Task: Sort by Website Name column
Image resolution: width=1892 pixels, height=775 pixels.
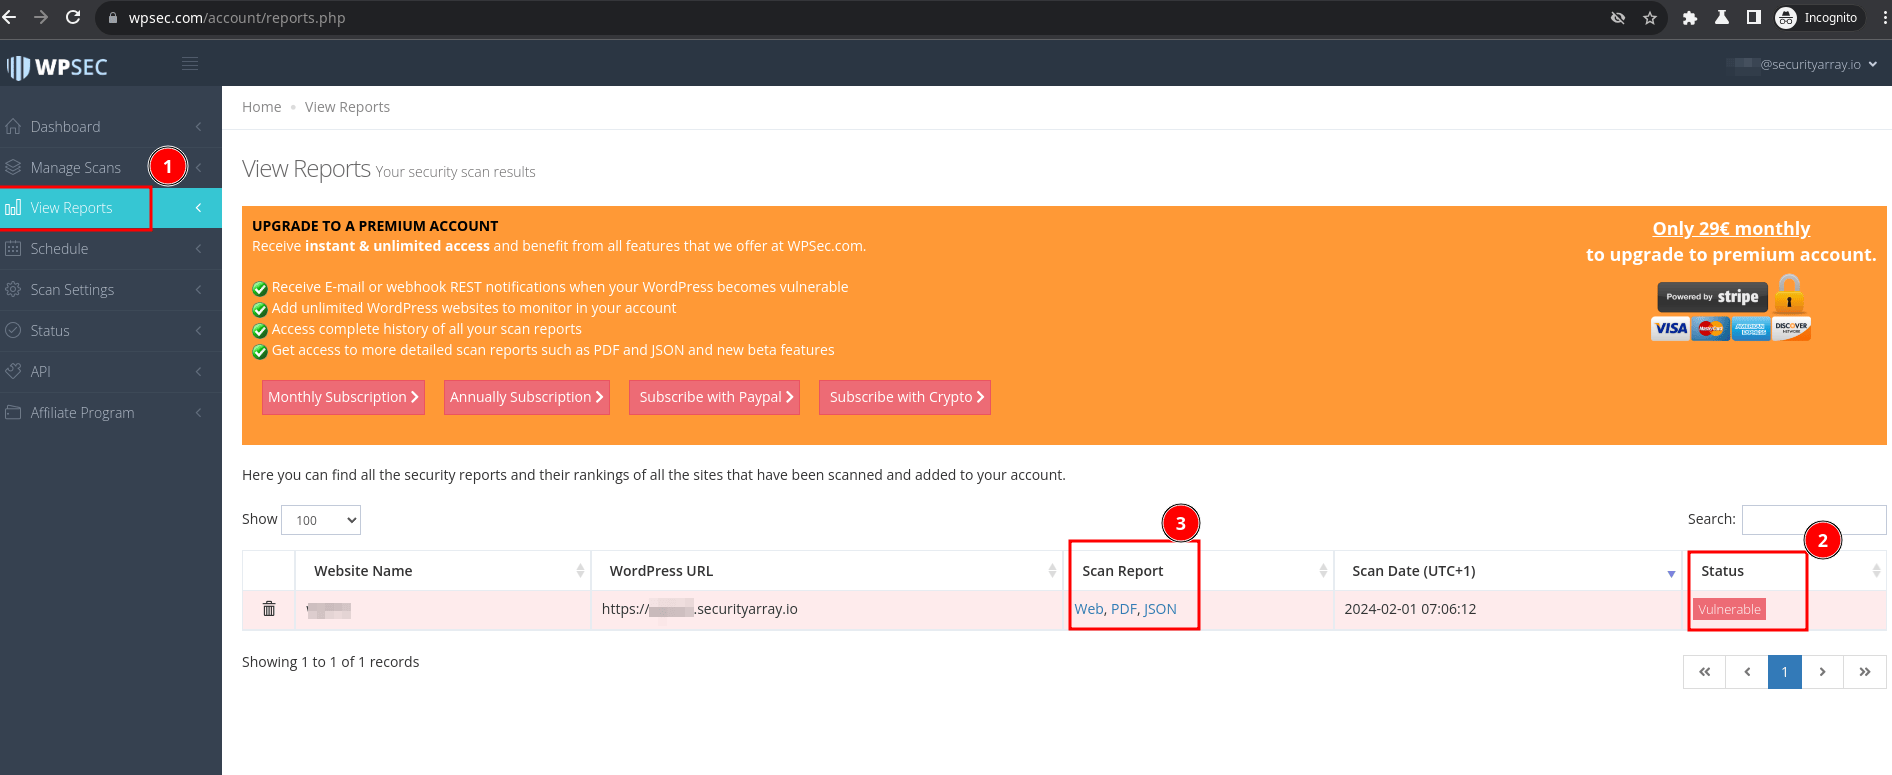Action: coord(443,571)
